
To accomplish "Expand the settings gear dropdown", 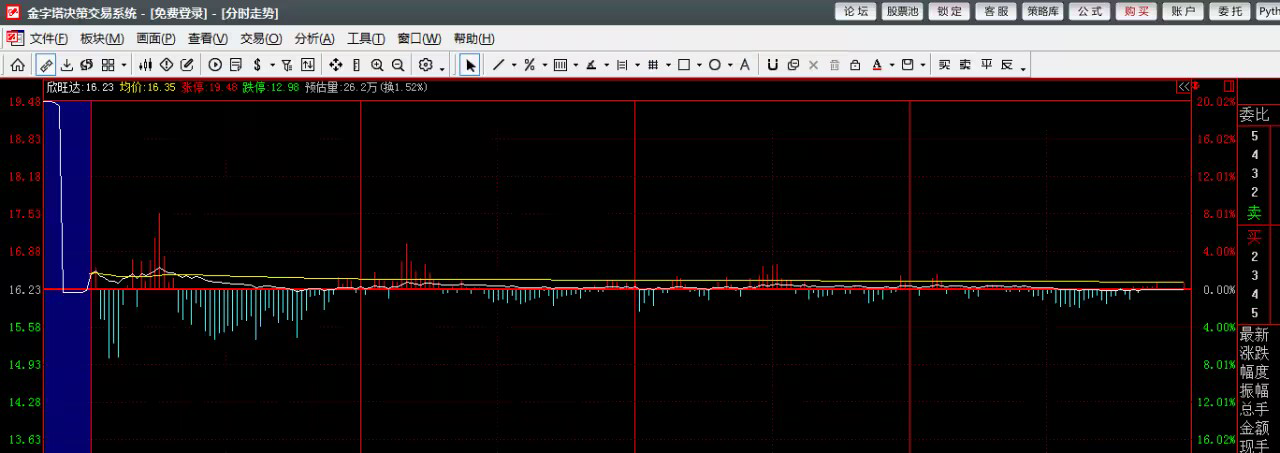I will click(x=442, y=67).
